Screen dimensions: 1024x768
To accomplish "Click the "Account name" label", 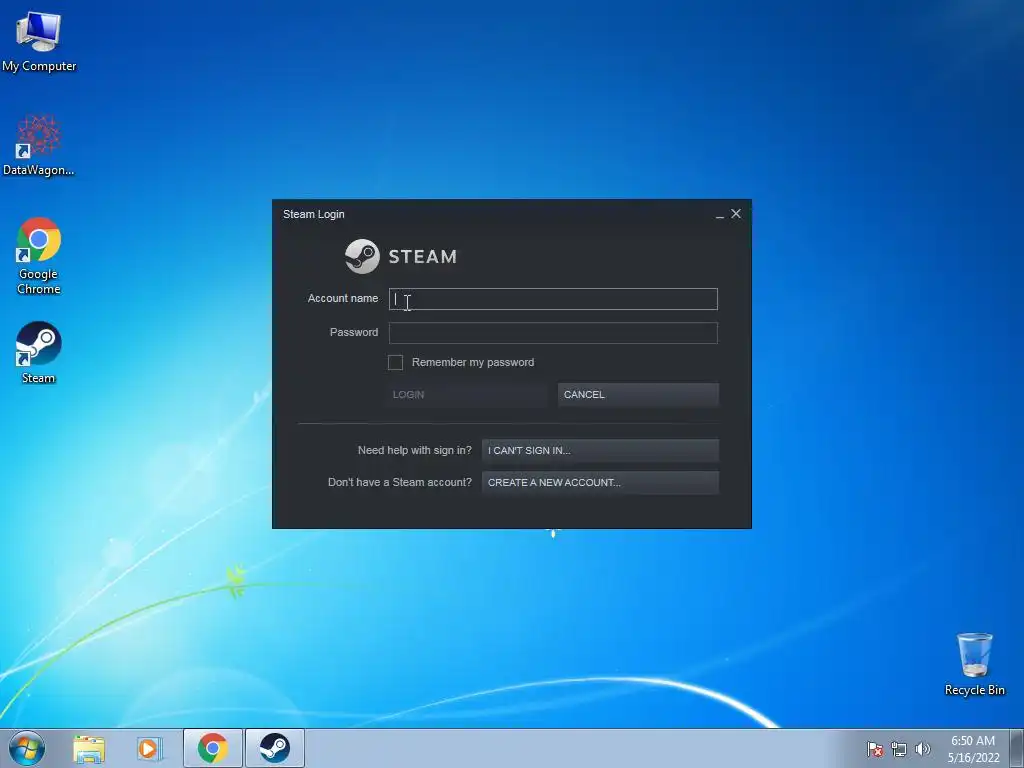I will (343, 298).
